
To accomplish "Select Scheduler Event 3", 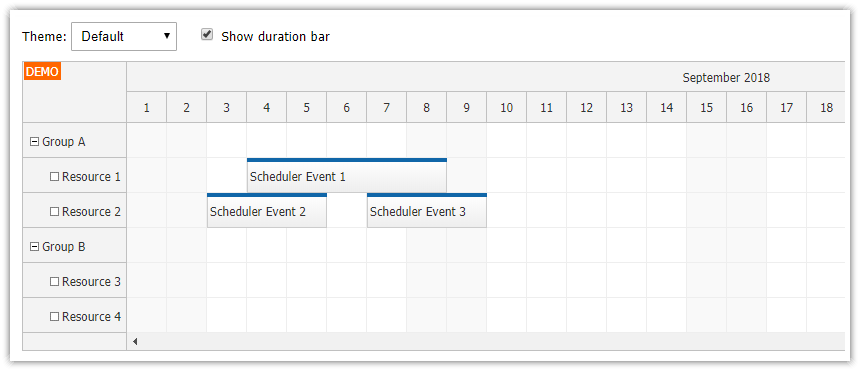I will pyautogui.click(x=427, y=211).
